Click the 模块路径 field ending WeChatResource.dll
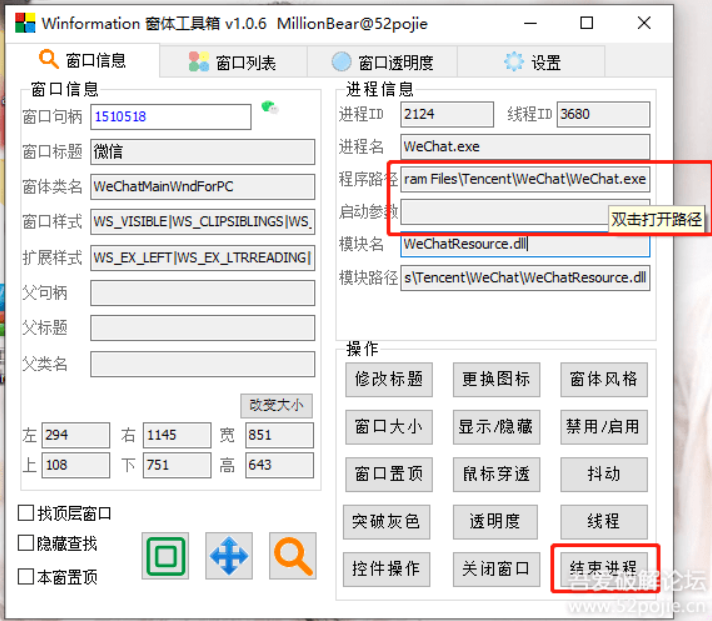Screen dimensions: 712x621 point(525,278)
